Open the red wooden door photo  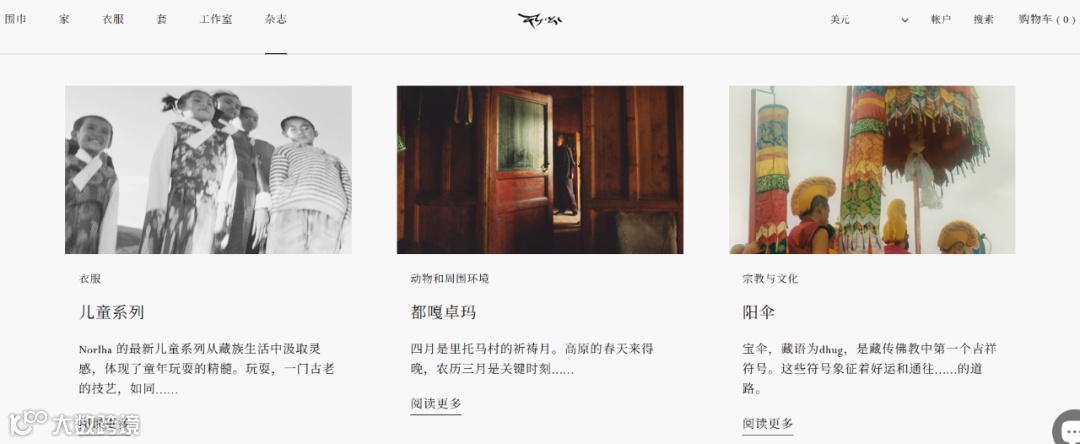[540, 169]
